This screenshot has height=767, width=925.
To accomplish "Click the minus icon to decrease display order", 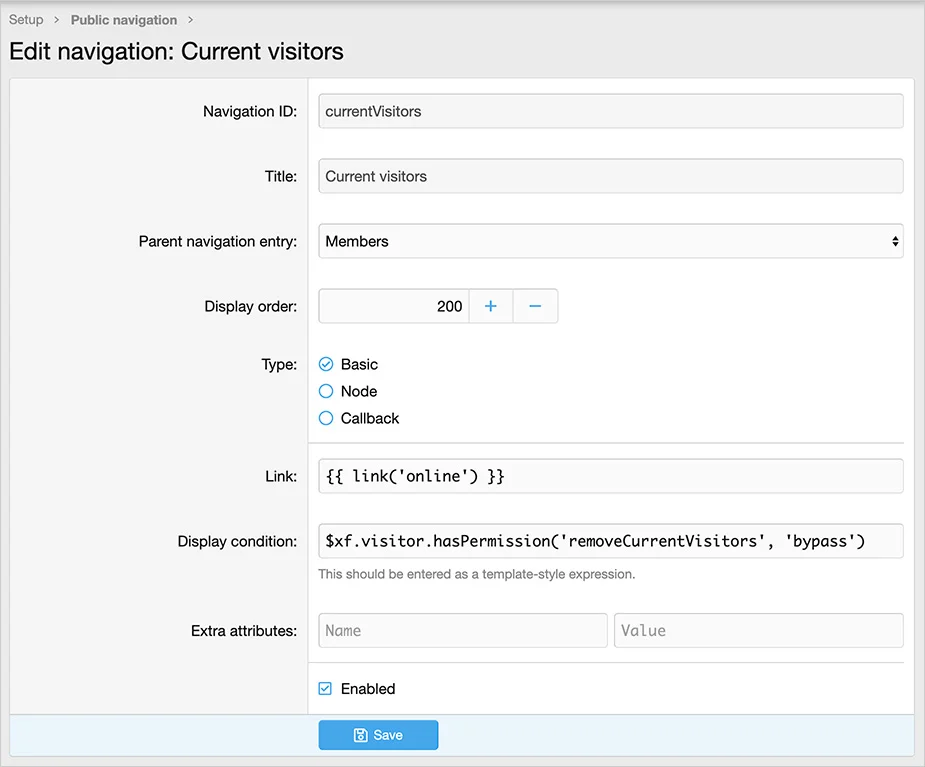I will pos(535,306).
